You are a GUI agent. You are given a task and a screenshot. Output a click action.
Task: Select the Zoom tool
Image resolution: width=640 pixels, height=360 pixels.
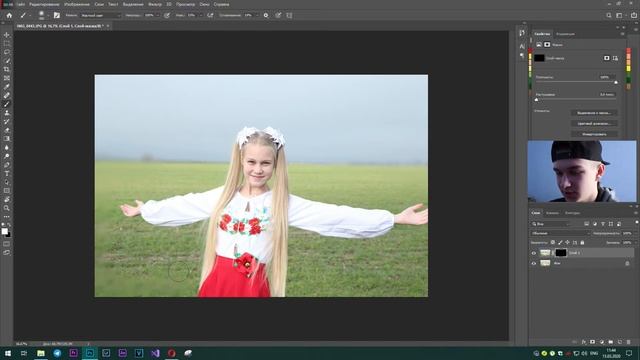tap(7, 208)
